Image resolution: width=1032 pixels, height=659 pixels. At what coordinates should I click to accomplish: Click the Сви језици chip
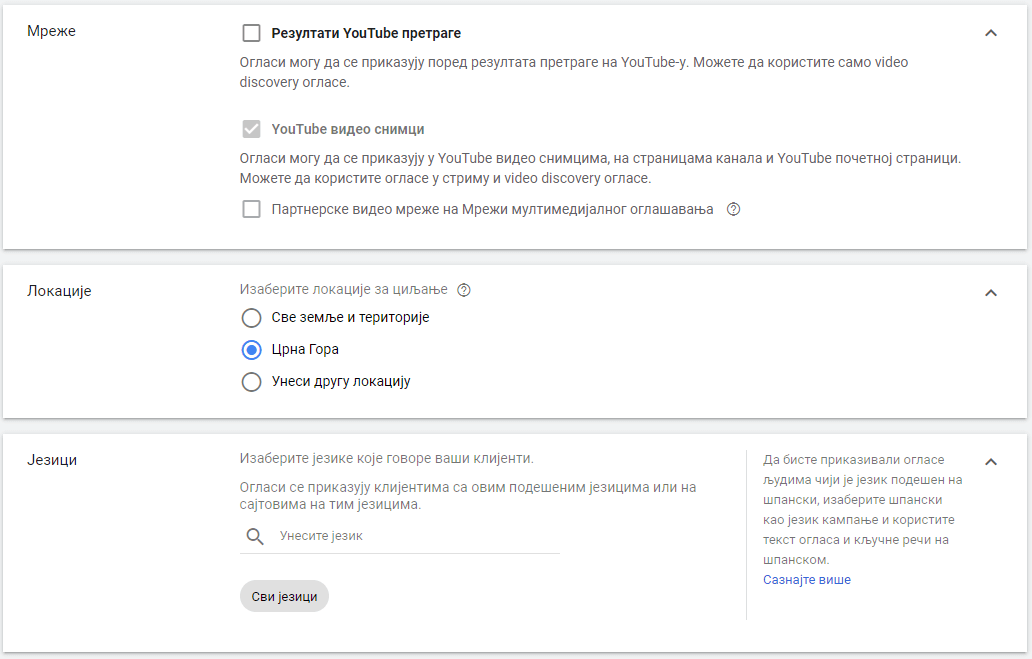pyautogui.click(x=284, y=596)
